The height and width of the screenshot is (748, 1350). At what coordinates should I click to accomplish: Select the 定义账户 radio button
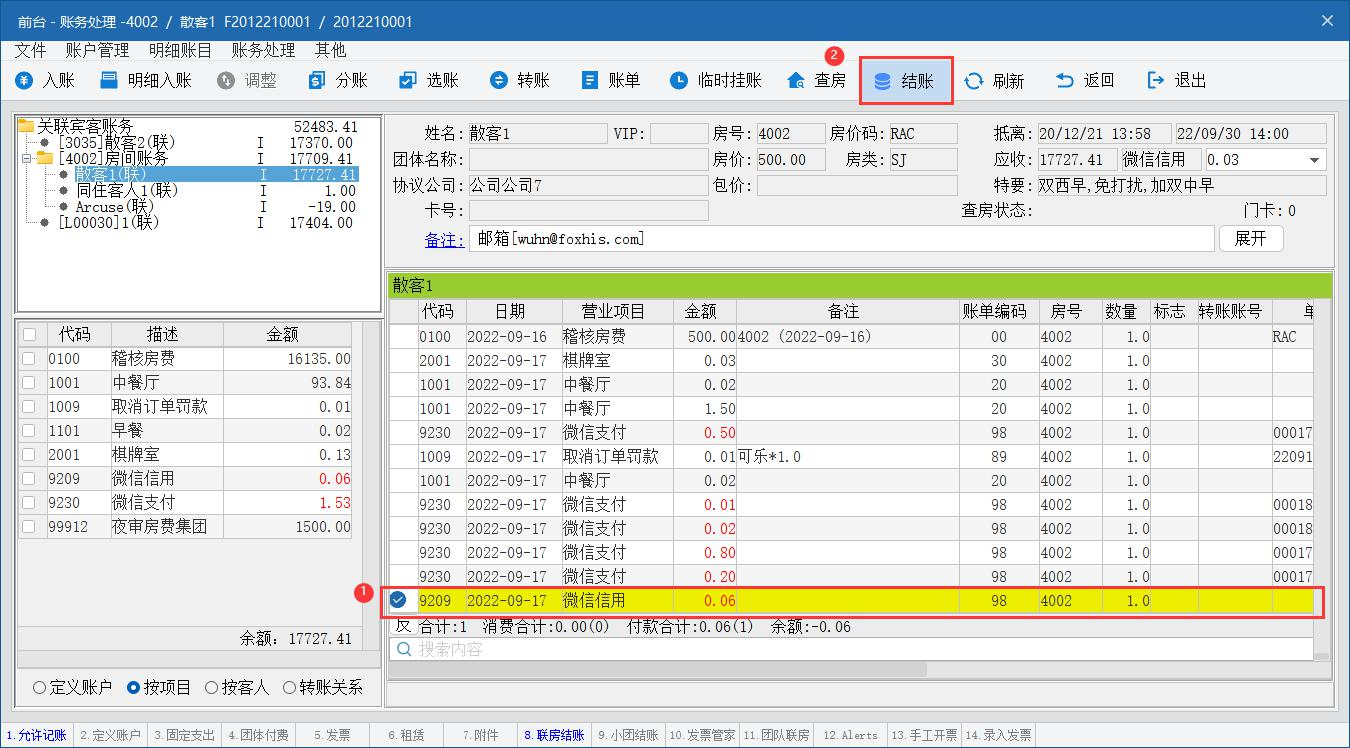[x=40, y=688]
